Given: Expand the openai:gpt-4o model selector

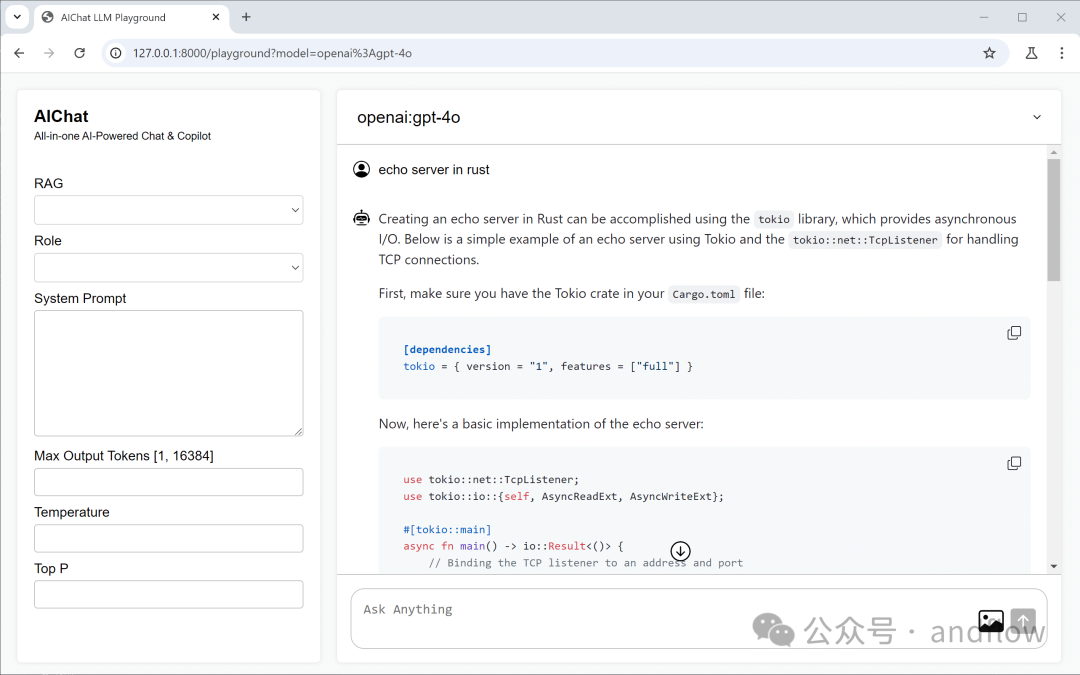Looking at the screenshot, I should [1037, 118].
